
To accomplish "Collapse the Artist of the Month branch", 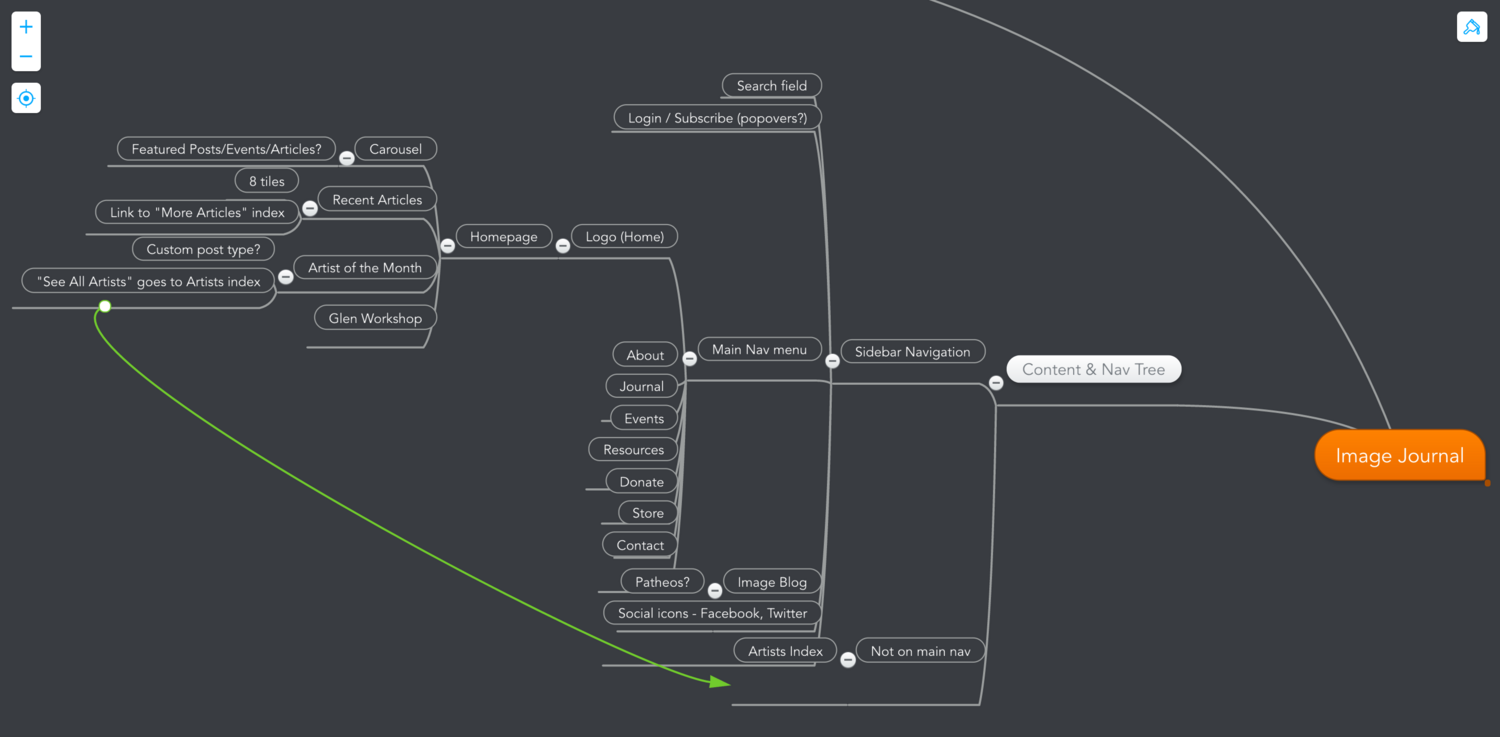I will pos(286,276).
